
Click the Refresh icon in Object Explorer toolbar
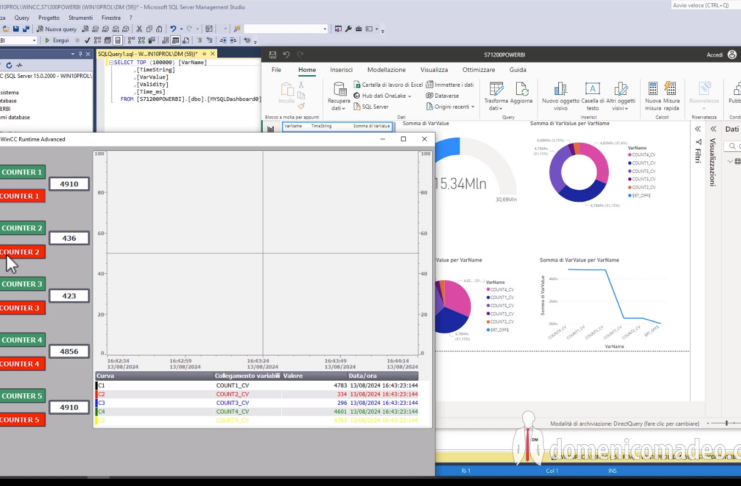click(9, 65)
